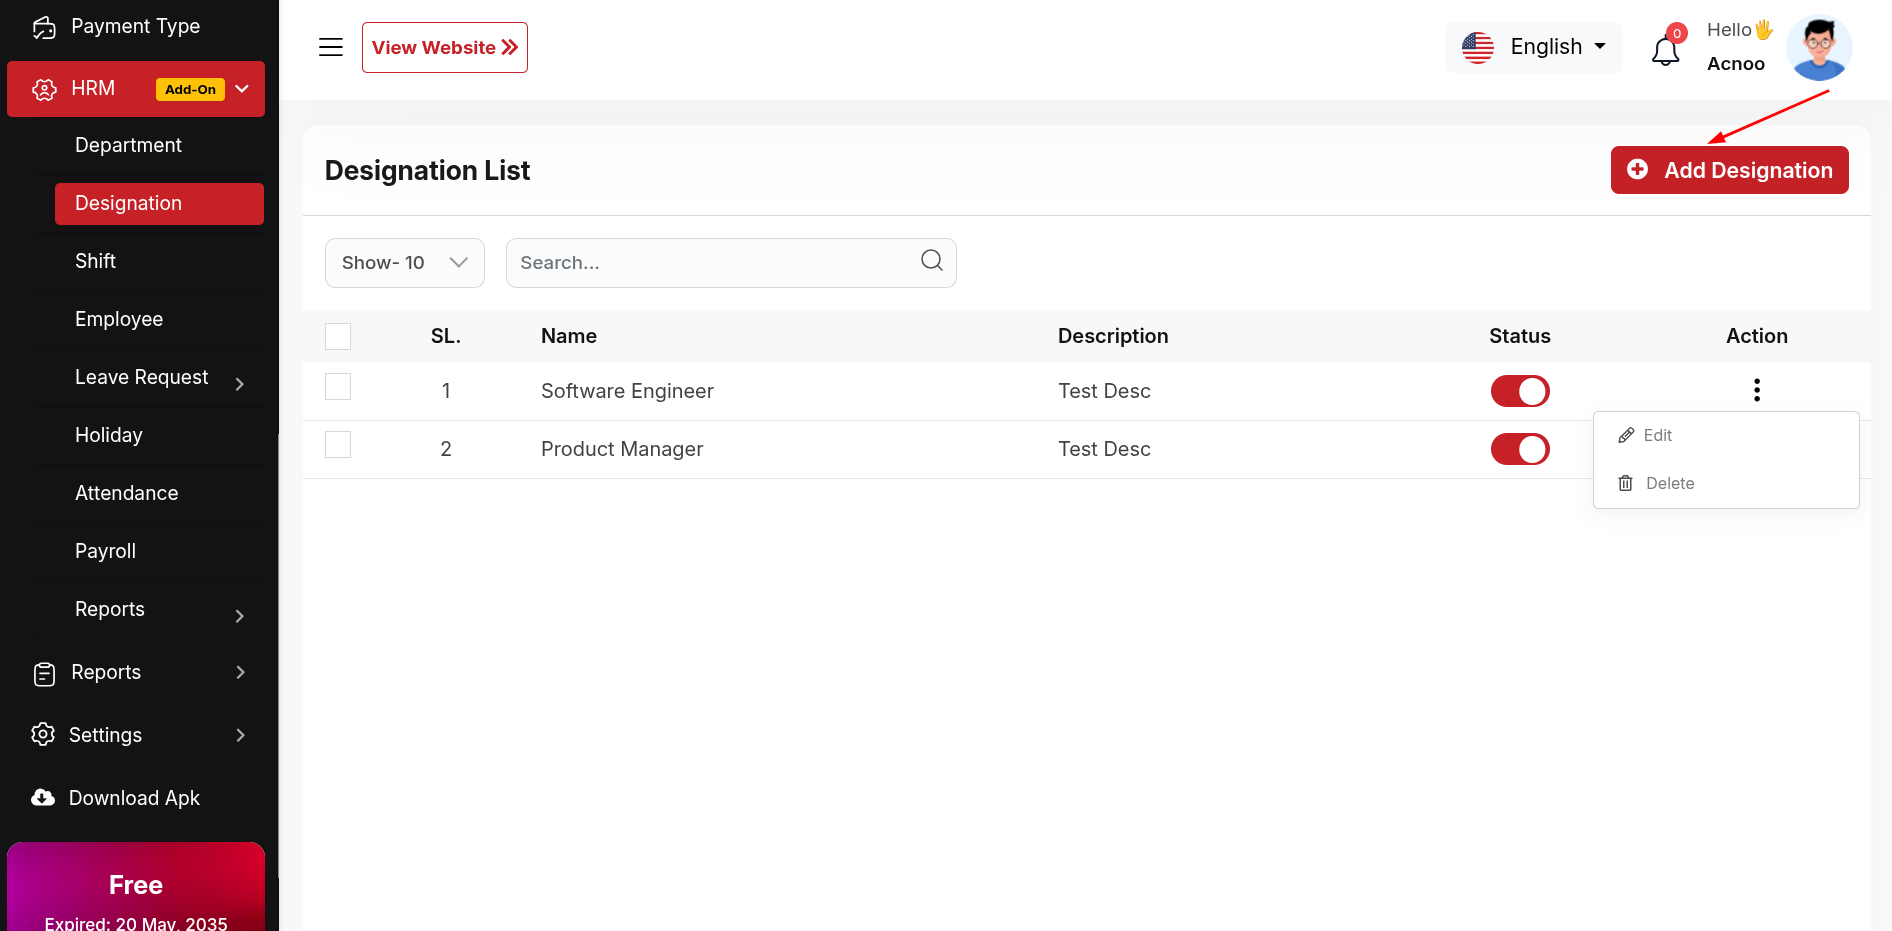Tick the checkbox for the Software Engineer row

[x=338, y=387]
